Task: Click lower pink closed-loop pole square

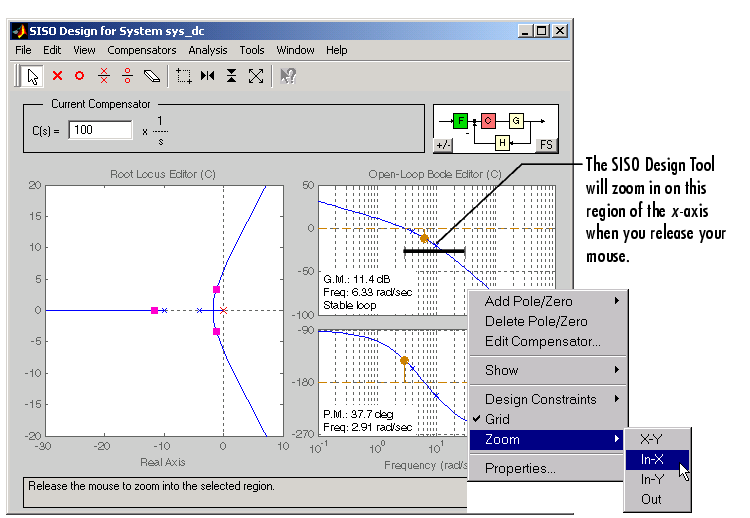Action: pyautogui.click(x=216, y=331)
